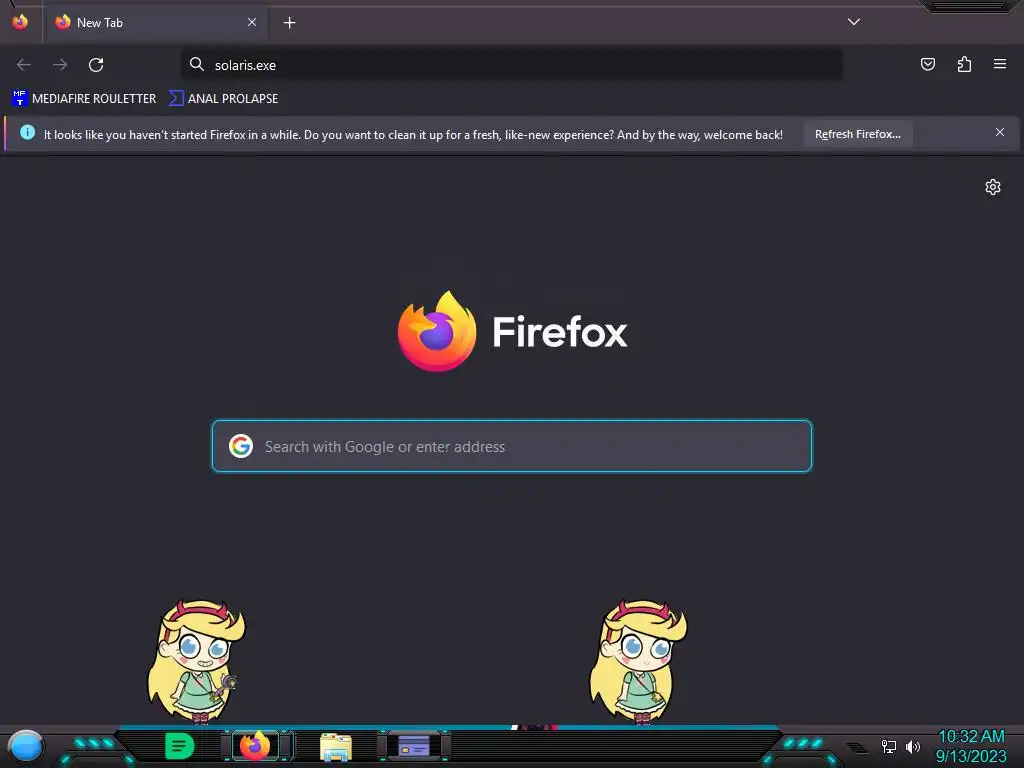
Task: Open the new tab personalize gear icon
Action: click(993, 187)
